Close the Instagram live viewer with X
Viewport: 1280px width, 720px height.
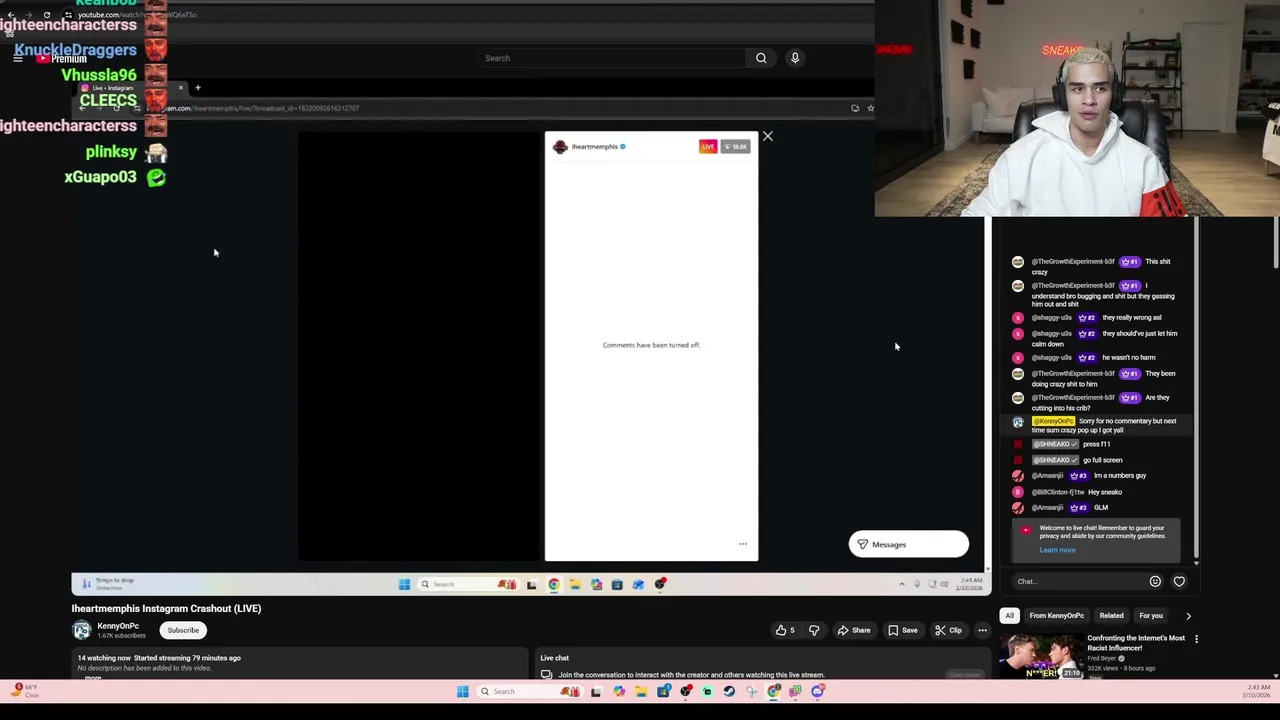[x=767, y=136]
